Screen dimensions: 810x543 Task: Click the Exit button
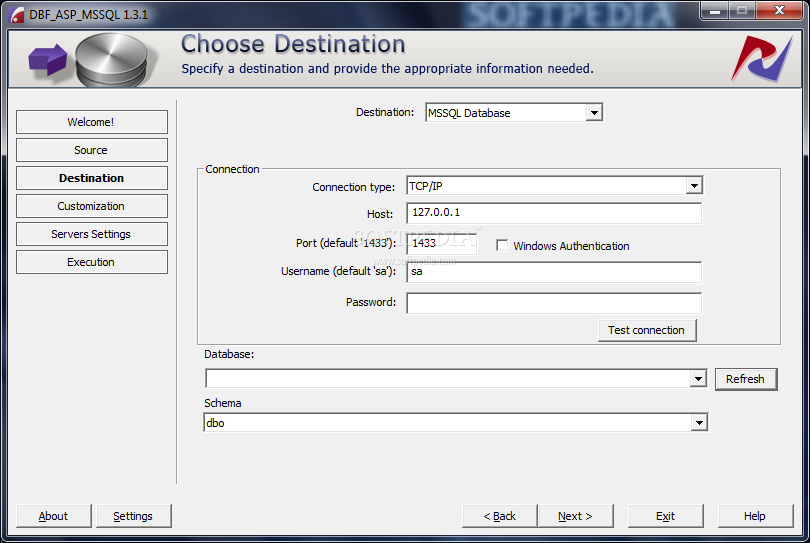665,516
